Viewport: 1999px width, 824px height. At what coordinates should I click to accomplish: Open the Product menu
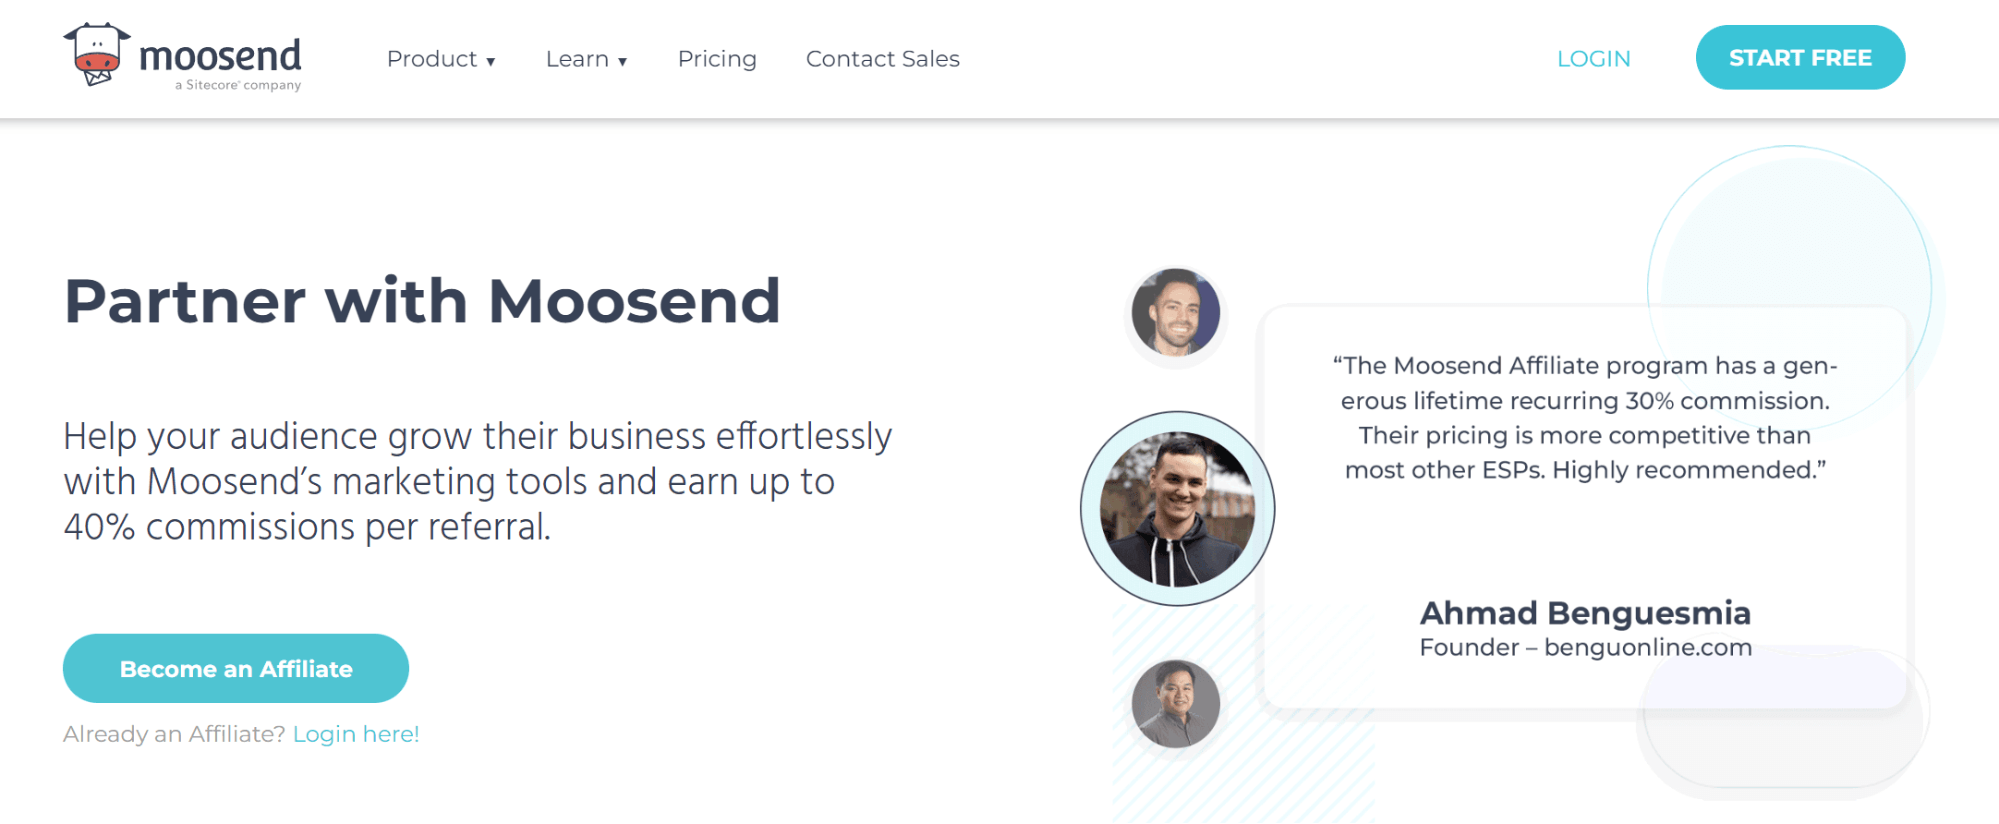point(432,59)
